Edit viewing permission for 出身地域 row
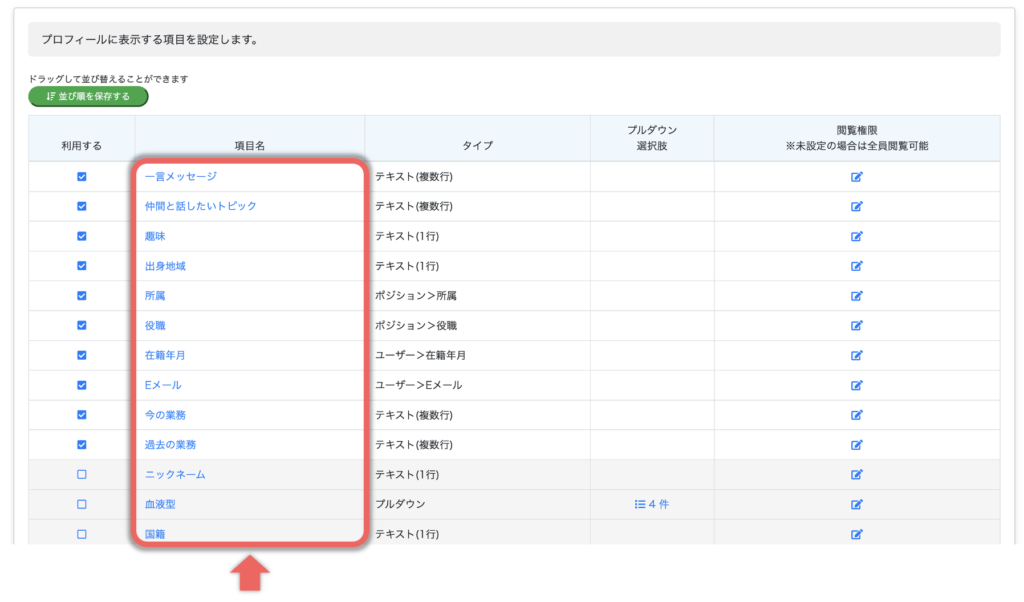Image resolution: width=1024 pixels, height=602 pixels. point(856,266)
